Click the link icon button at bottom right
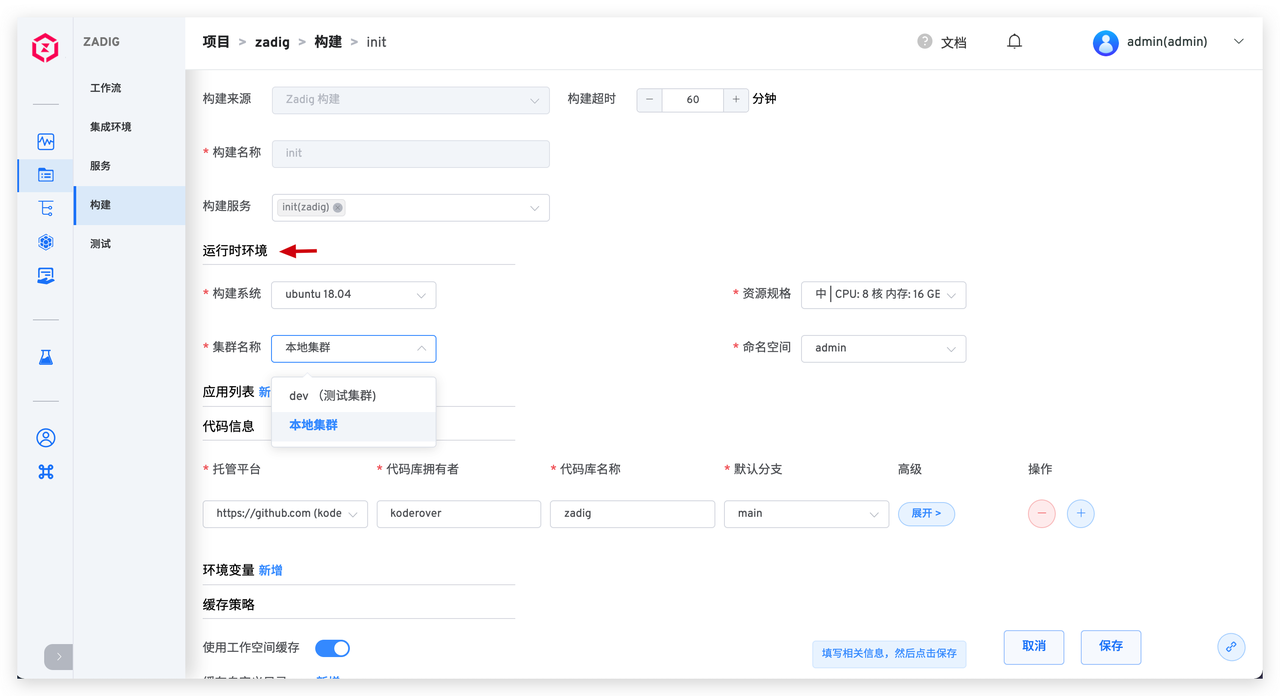Image resolution: width=1280 pixels, height=696 pixels. point(1231,647)
